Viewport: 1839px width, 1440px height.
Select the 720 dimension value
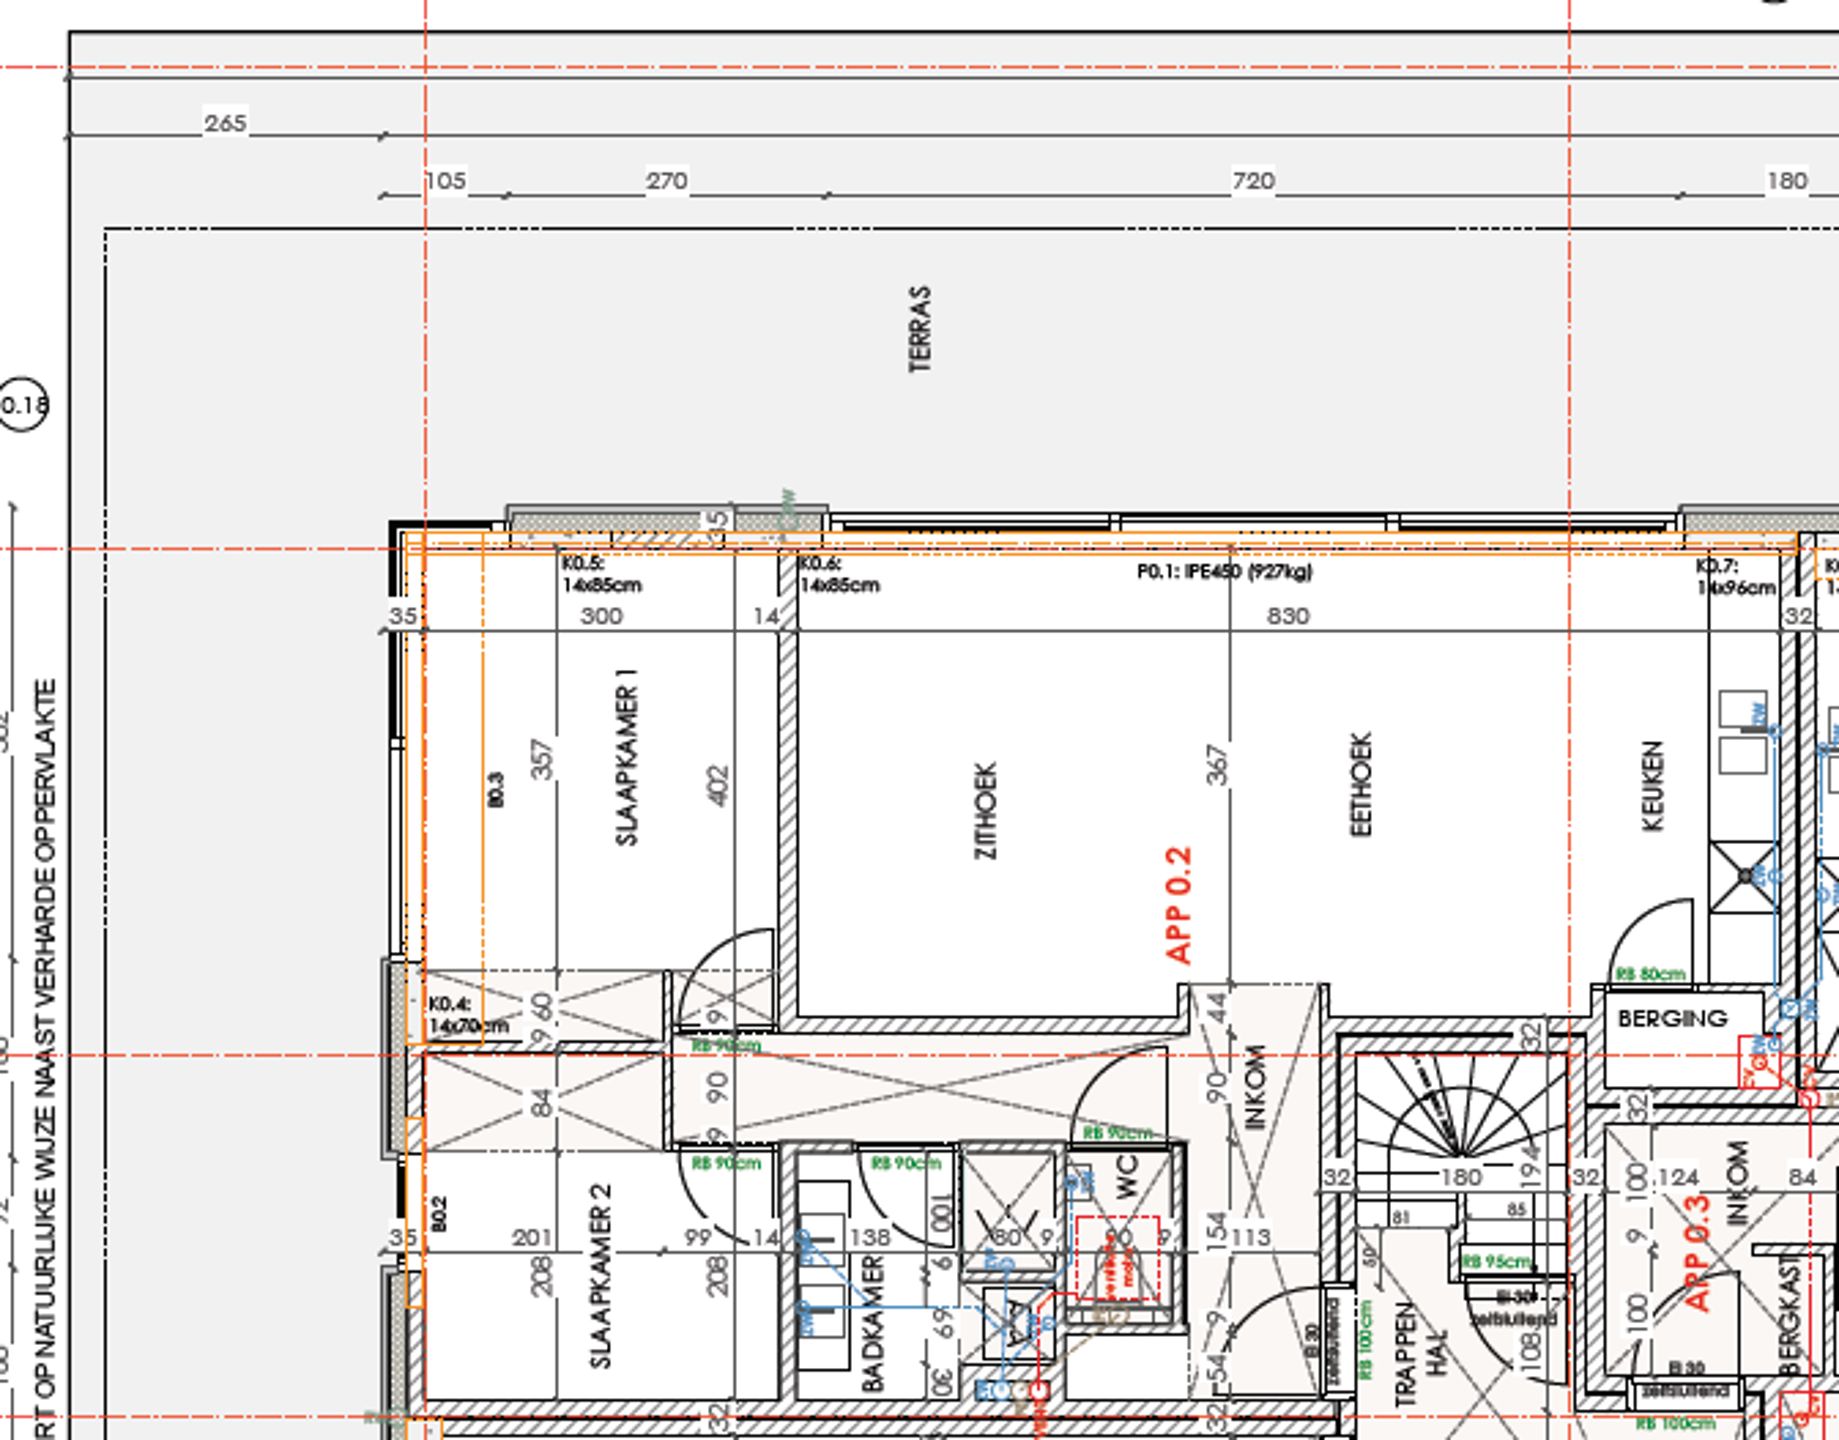tap(1253, 181)
